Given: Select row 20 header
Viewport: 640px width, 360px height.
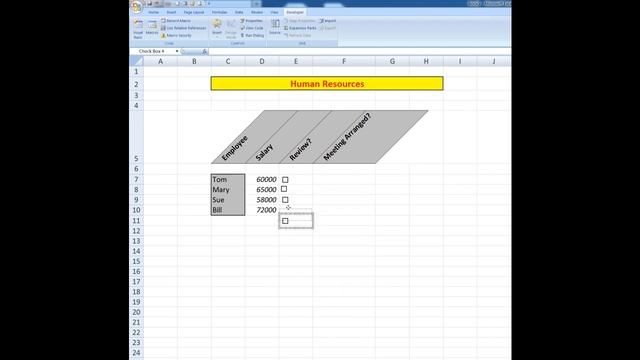Looking at the screenshot, I should [x=136, y=312].
